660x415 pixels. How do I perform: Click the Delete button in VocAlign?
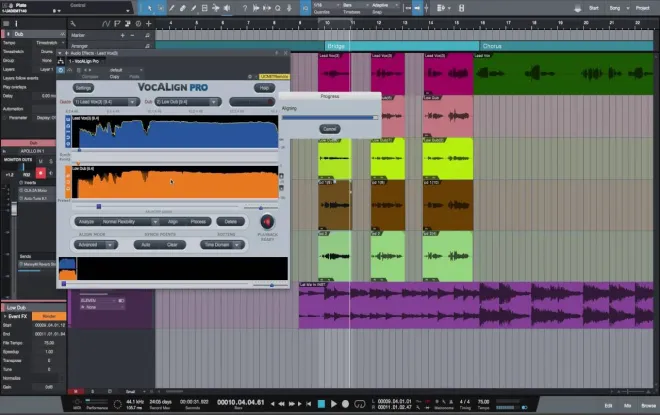click(x=230, y=221)
